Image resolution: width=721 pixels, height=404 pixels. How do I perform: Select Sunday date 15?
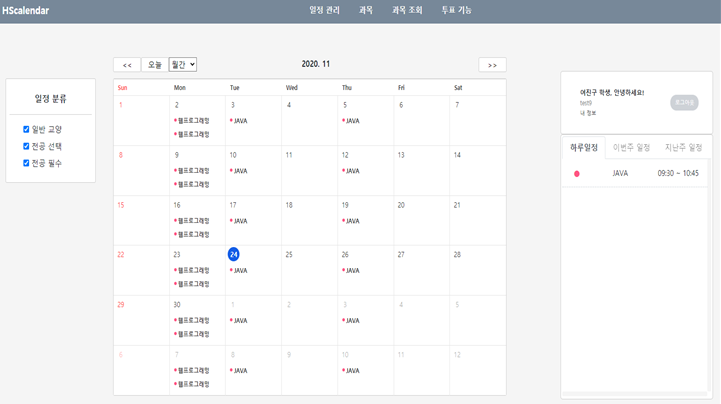coord(121,205)
